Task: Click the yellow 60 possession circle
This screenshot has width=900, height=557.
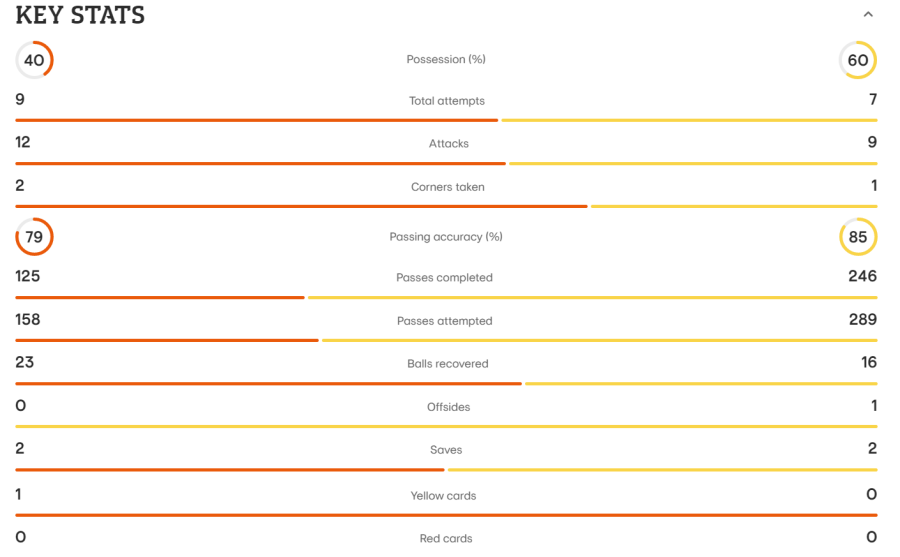Action: coord(858,60)
